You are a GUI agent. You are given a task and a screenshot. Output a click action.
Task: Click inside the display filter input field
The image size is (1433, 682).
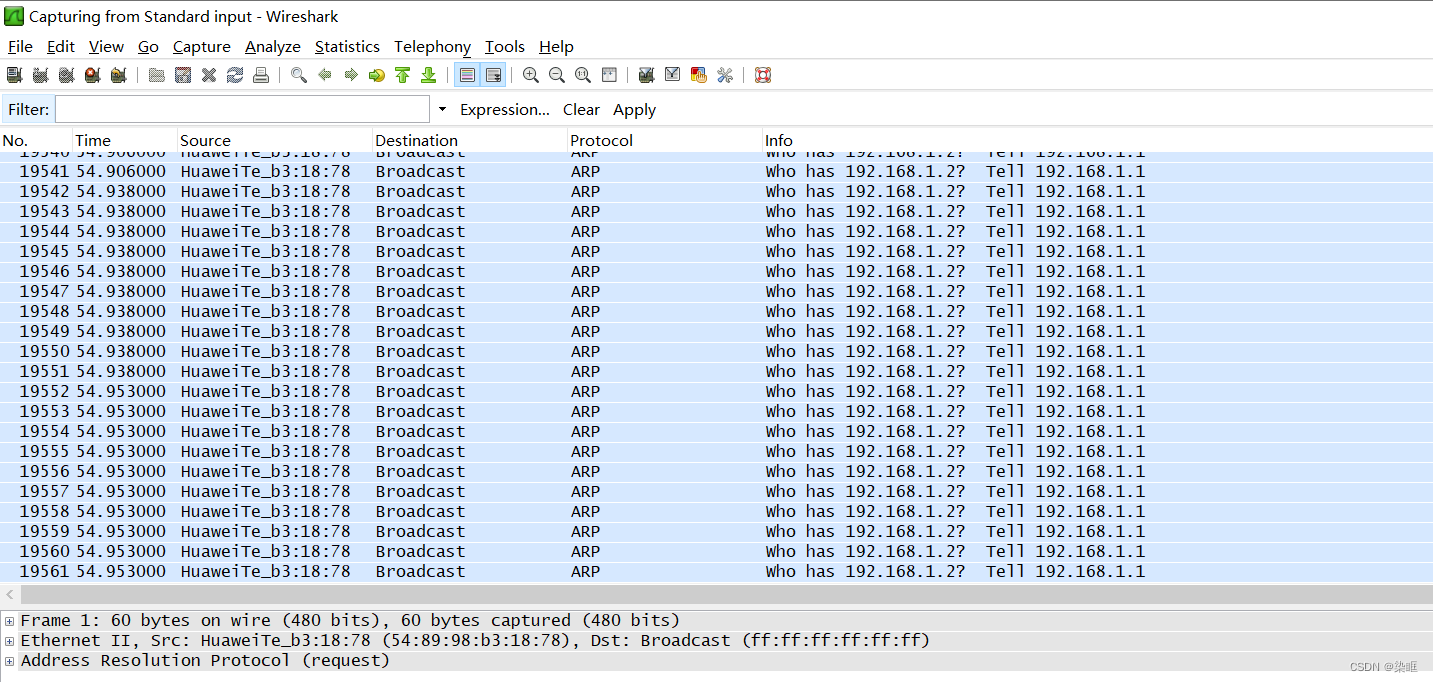[x=242, y=109]
